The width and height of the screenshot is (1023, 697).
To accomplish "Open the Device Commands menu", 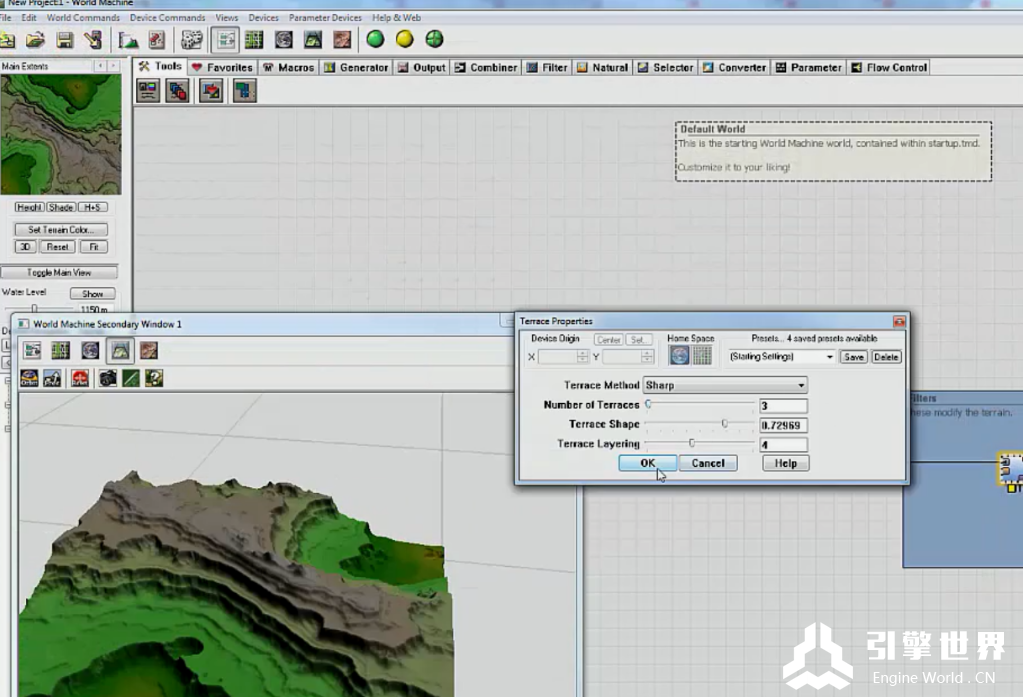I will tap(167, 18).
